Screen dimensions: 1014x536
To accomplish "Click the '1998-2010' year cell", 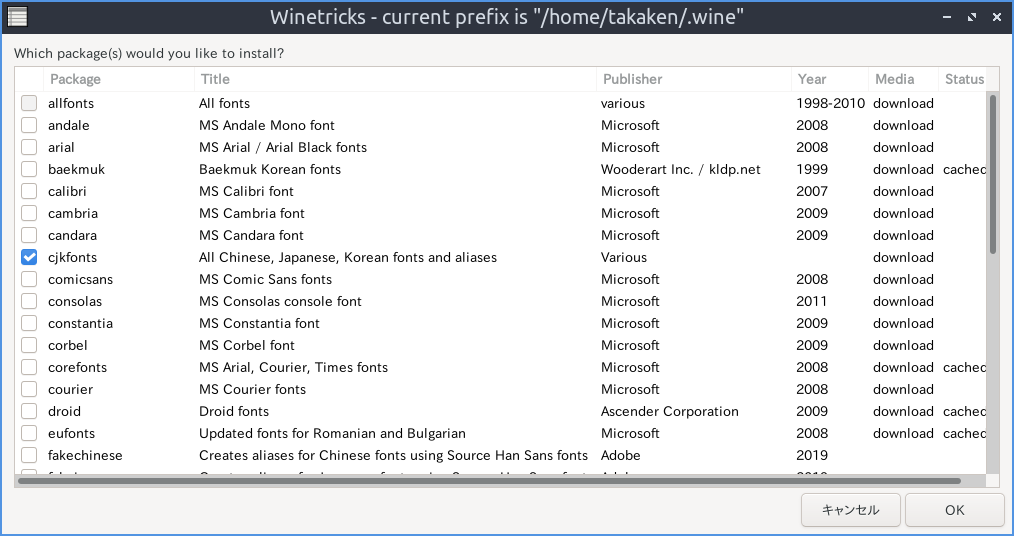I will [x=830, y=103].
